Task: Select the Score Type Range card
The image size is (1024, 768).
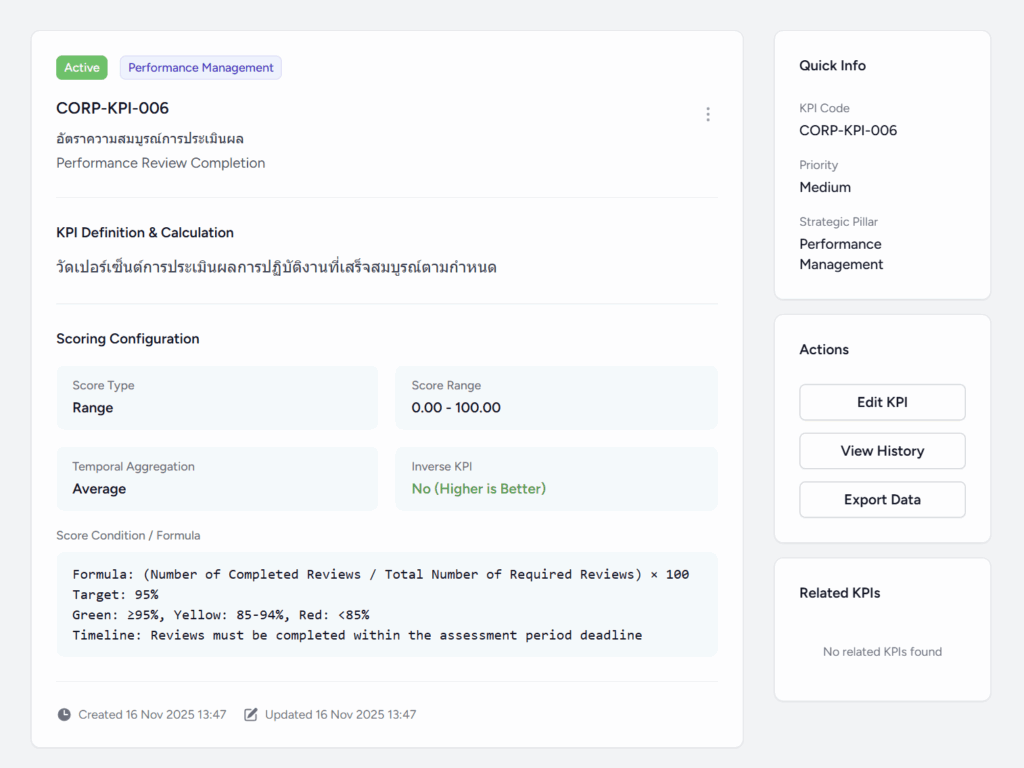Action: [x=217, y=398]
